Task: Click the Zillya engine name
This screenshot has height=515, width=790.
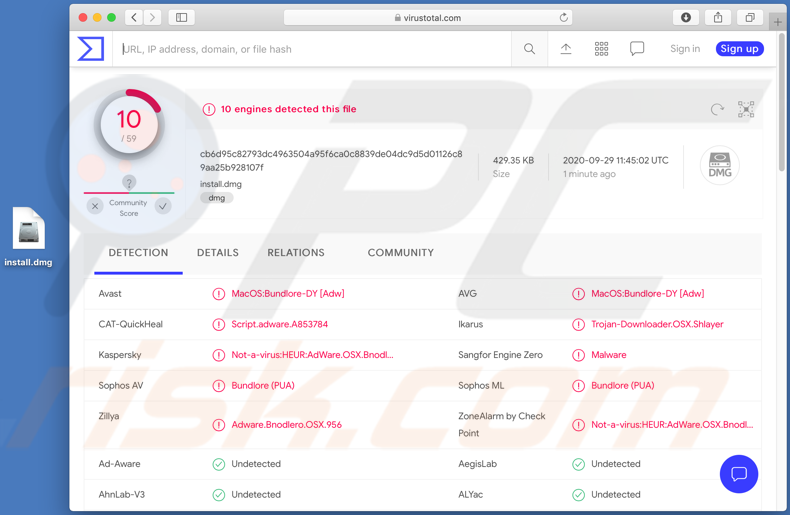Action: coord(109,416)
